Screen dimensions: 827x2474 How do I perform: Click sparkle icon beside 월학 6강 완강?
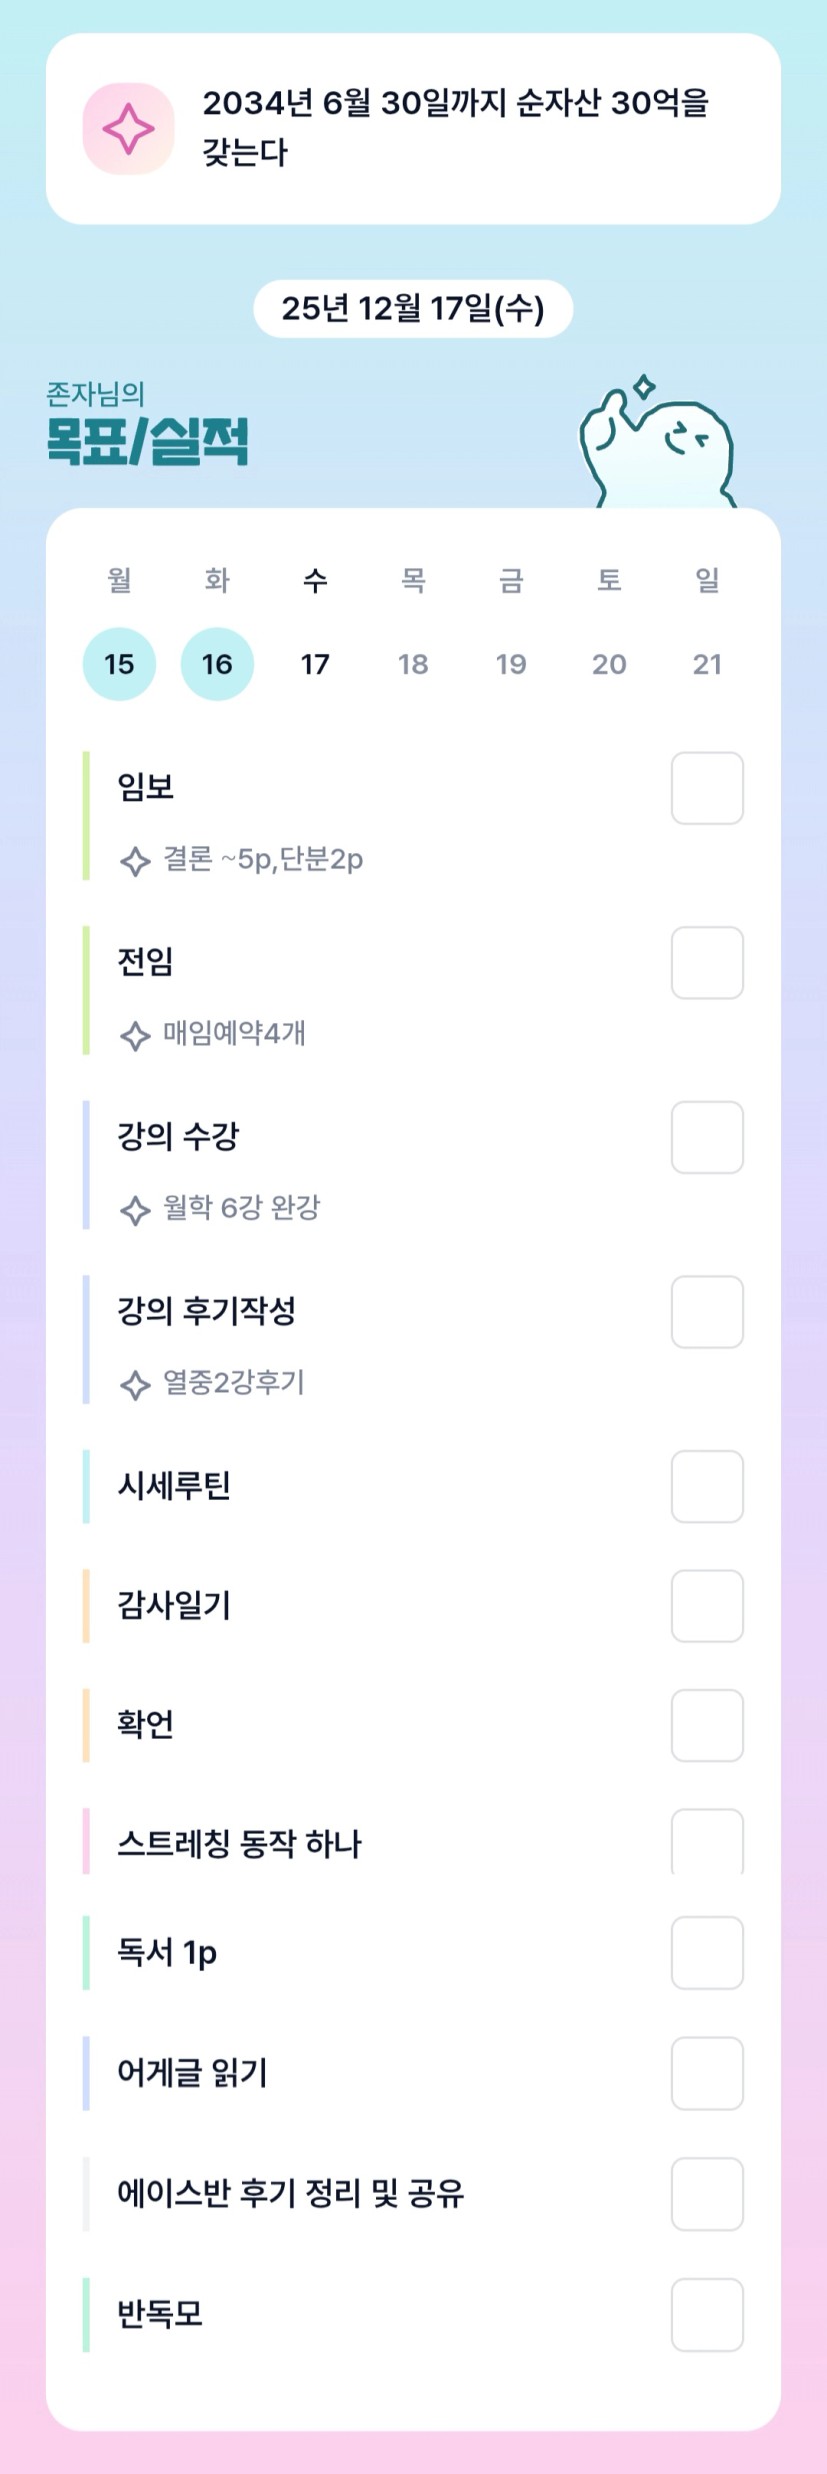135,1210
